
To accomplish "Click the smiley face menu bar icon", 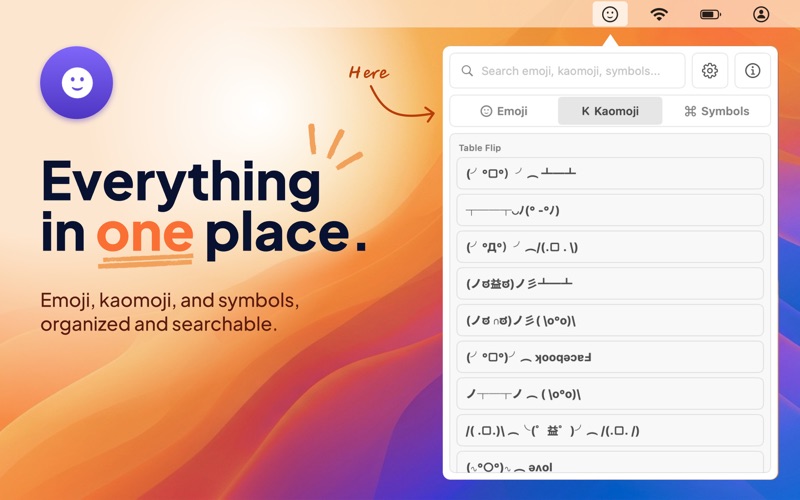I will click(610, 14).
